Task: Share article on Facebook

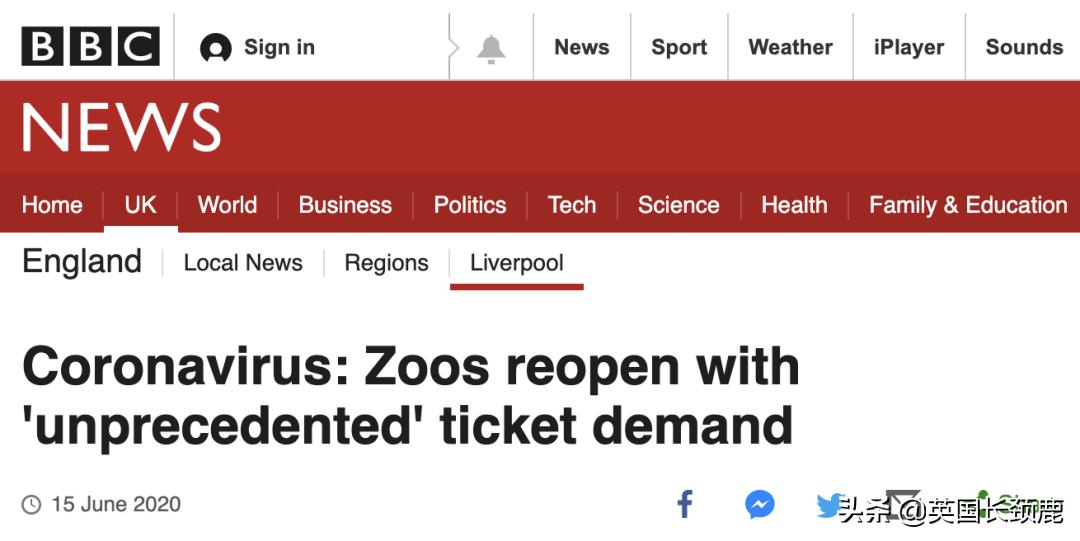Action: tap(685, 504)
